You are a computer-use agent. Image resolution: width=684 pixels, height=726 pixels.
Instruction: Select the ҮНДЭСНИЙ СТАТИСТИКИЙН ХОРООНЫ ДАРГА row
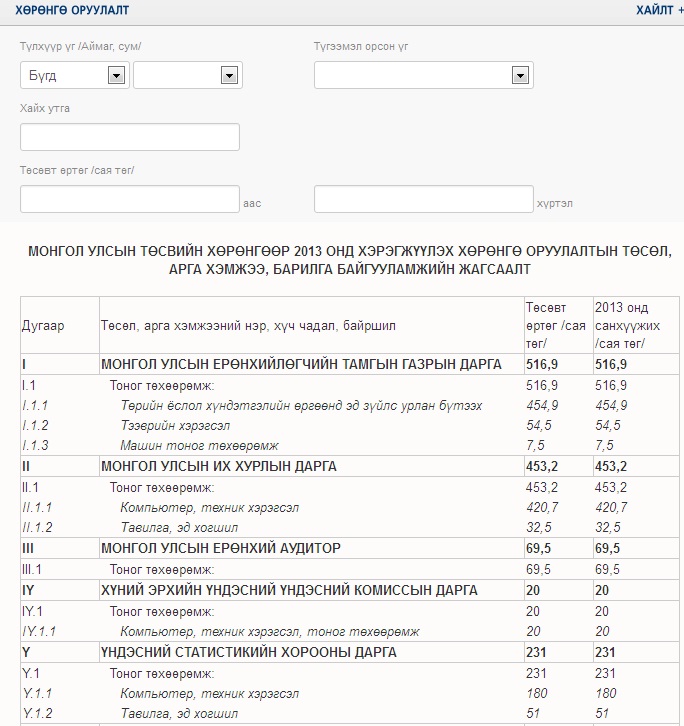click(x=249, y=653)
